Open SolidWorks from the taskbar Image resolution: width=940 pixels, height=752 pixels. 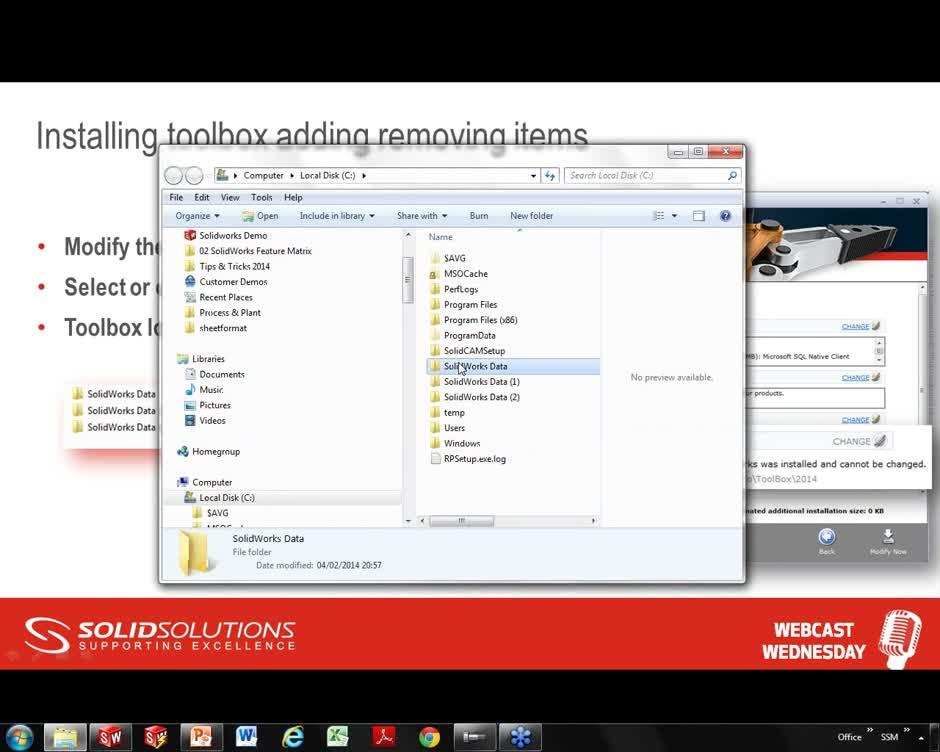(x=110, y=737)
